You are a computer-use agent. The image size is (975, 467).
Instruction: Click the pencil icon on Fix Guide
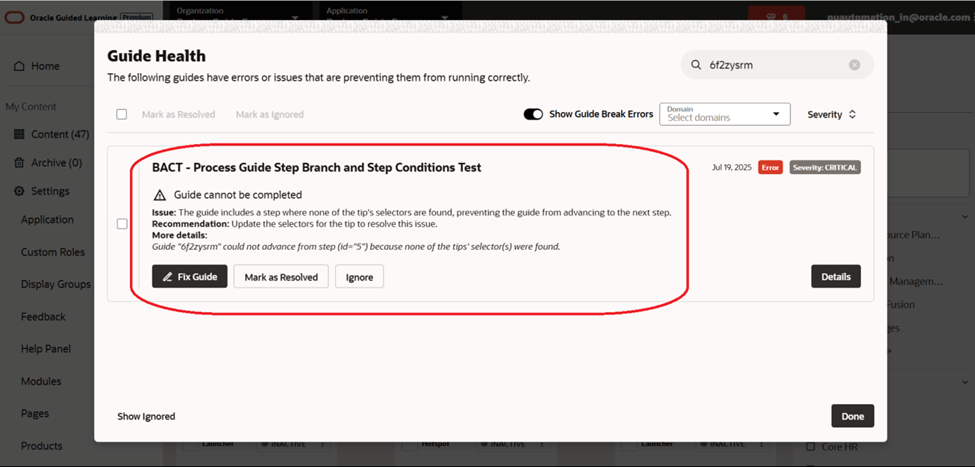[167, 277]
